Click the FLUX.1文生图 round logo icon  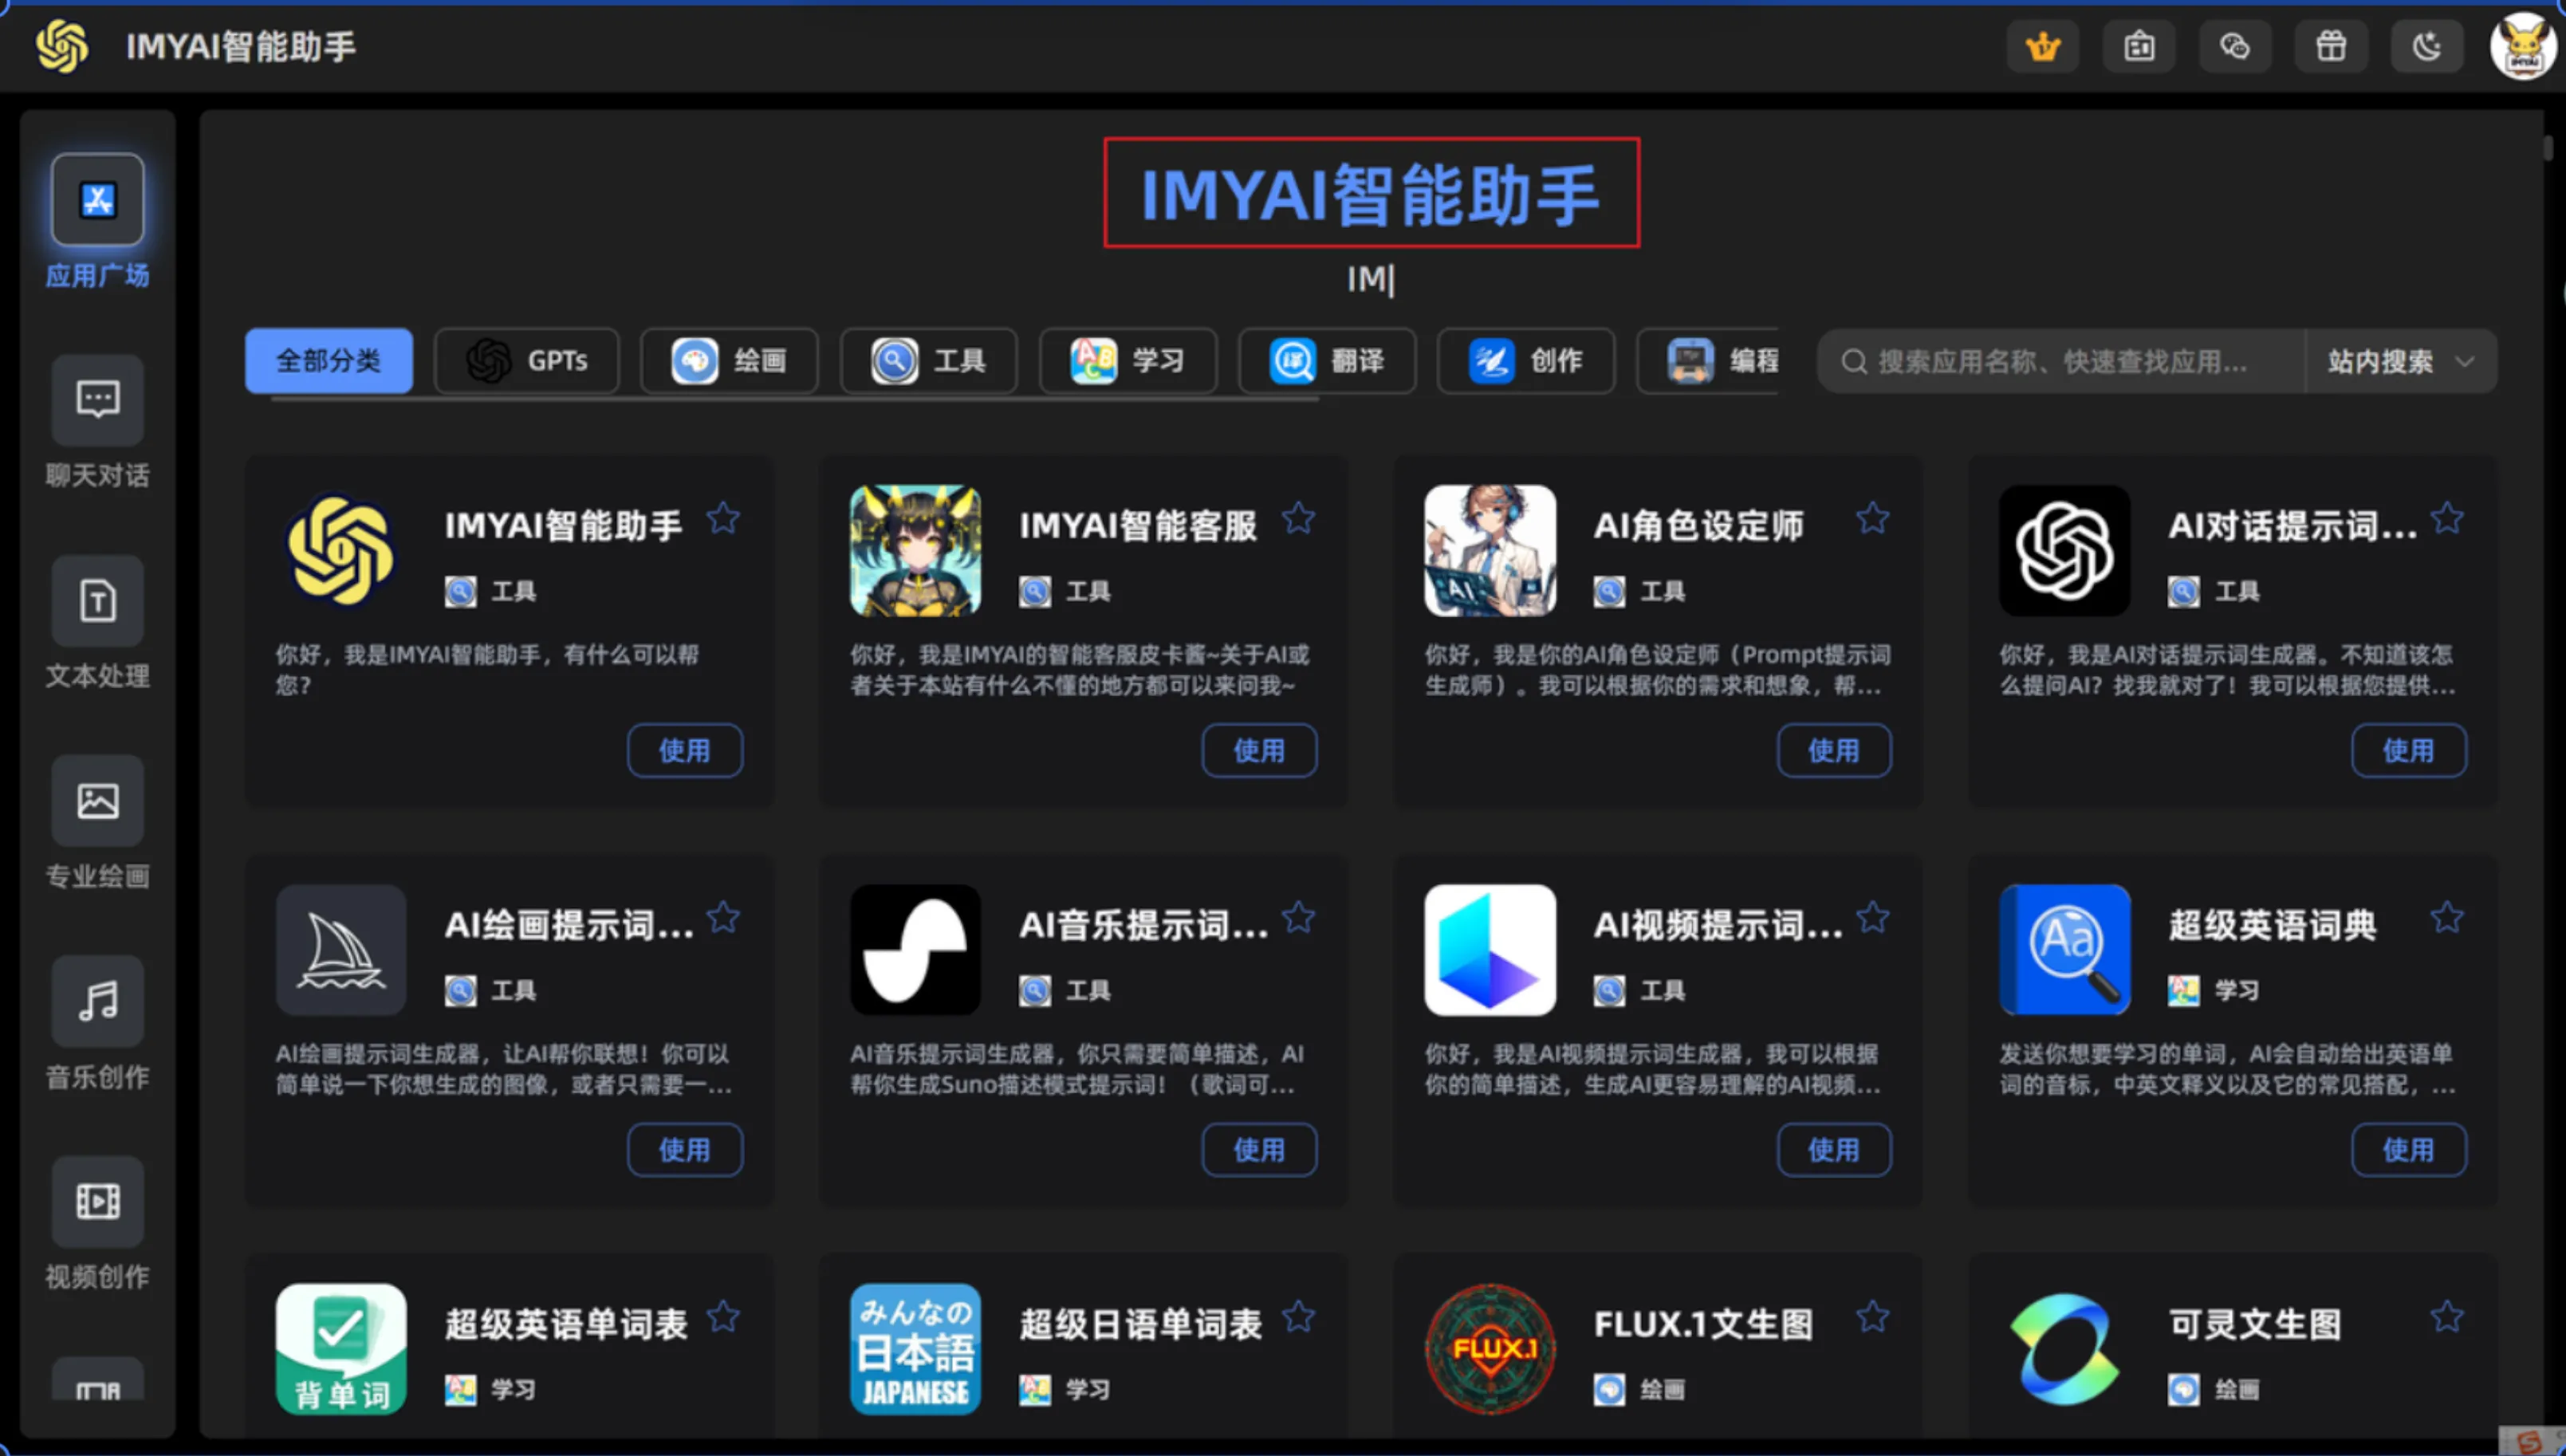(1490, 1348)
